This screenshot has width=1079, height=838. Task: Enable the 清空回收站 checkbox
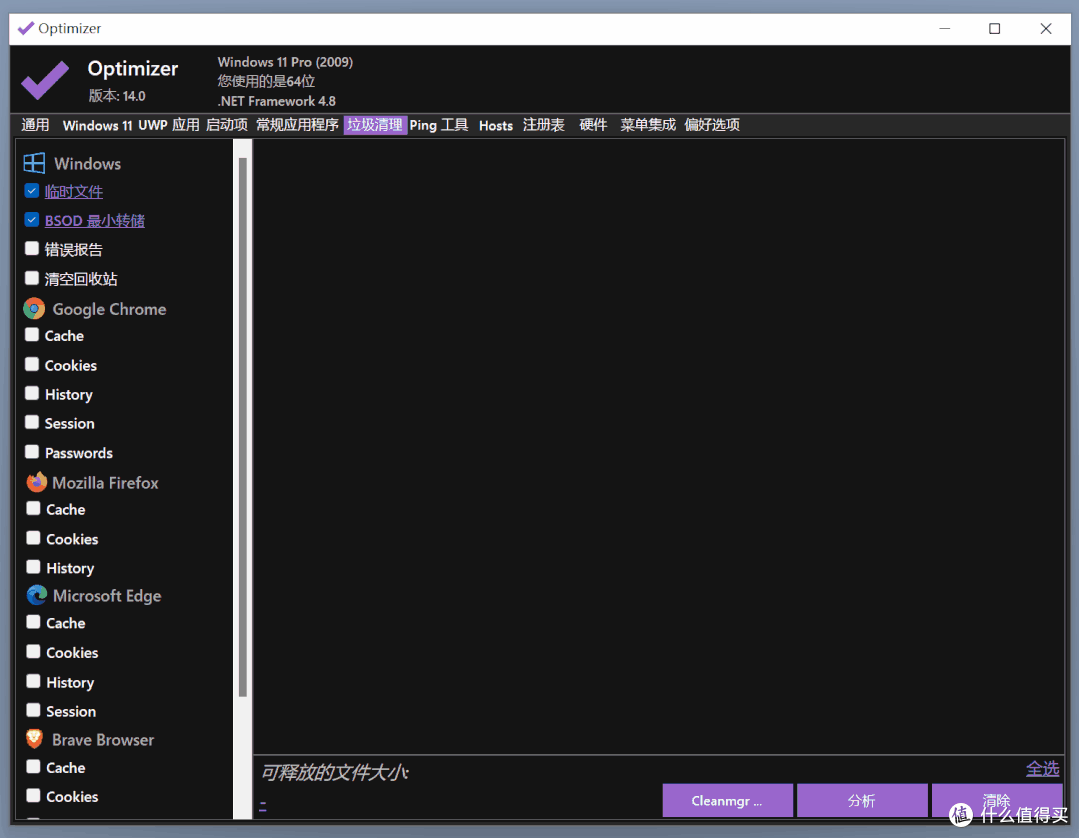[32, 278]
